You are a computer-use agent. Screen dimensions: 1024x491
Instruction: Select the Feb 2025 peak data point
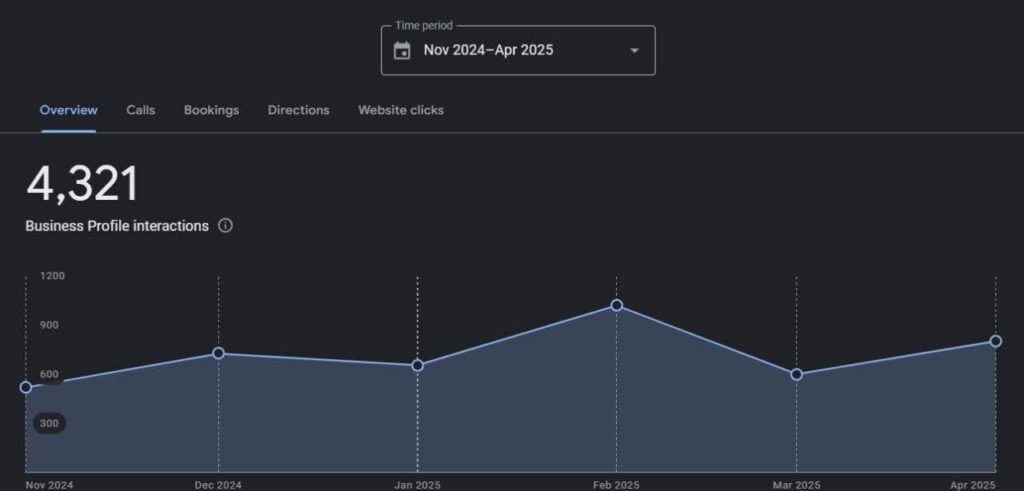coord(616,305)
